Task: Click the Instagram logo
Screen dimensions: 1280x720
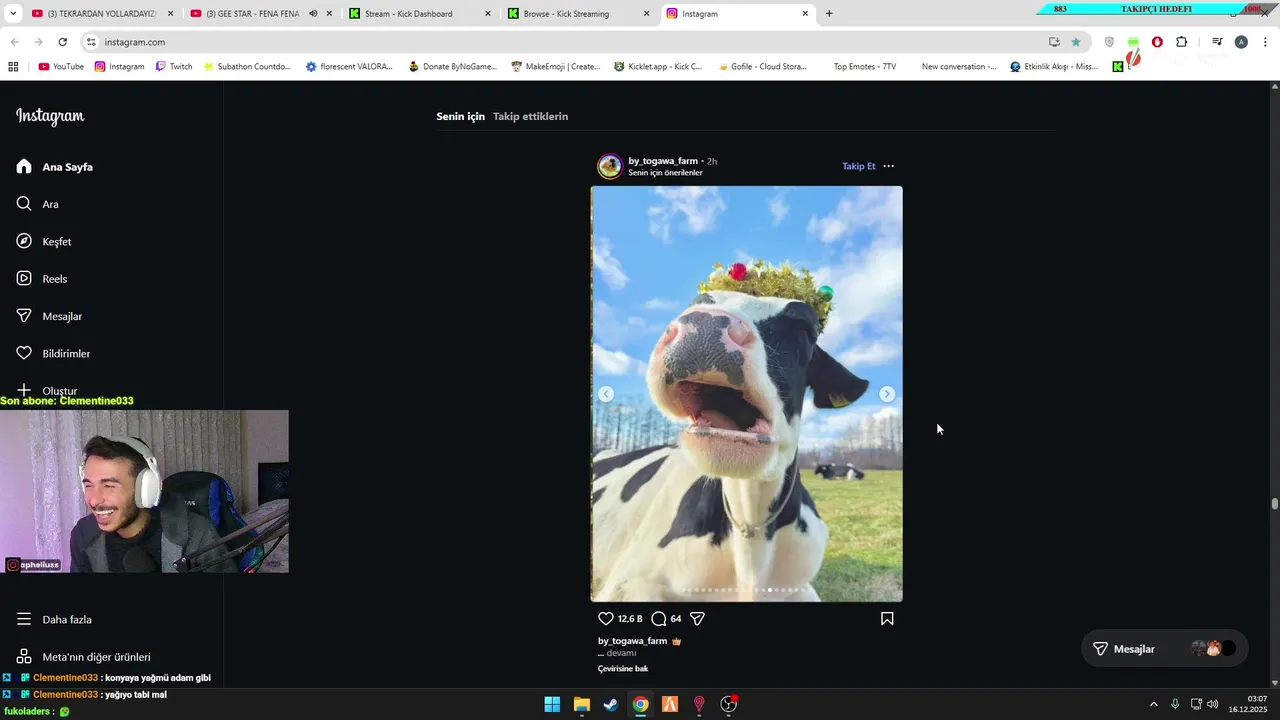Action: coord(50,117)
